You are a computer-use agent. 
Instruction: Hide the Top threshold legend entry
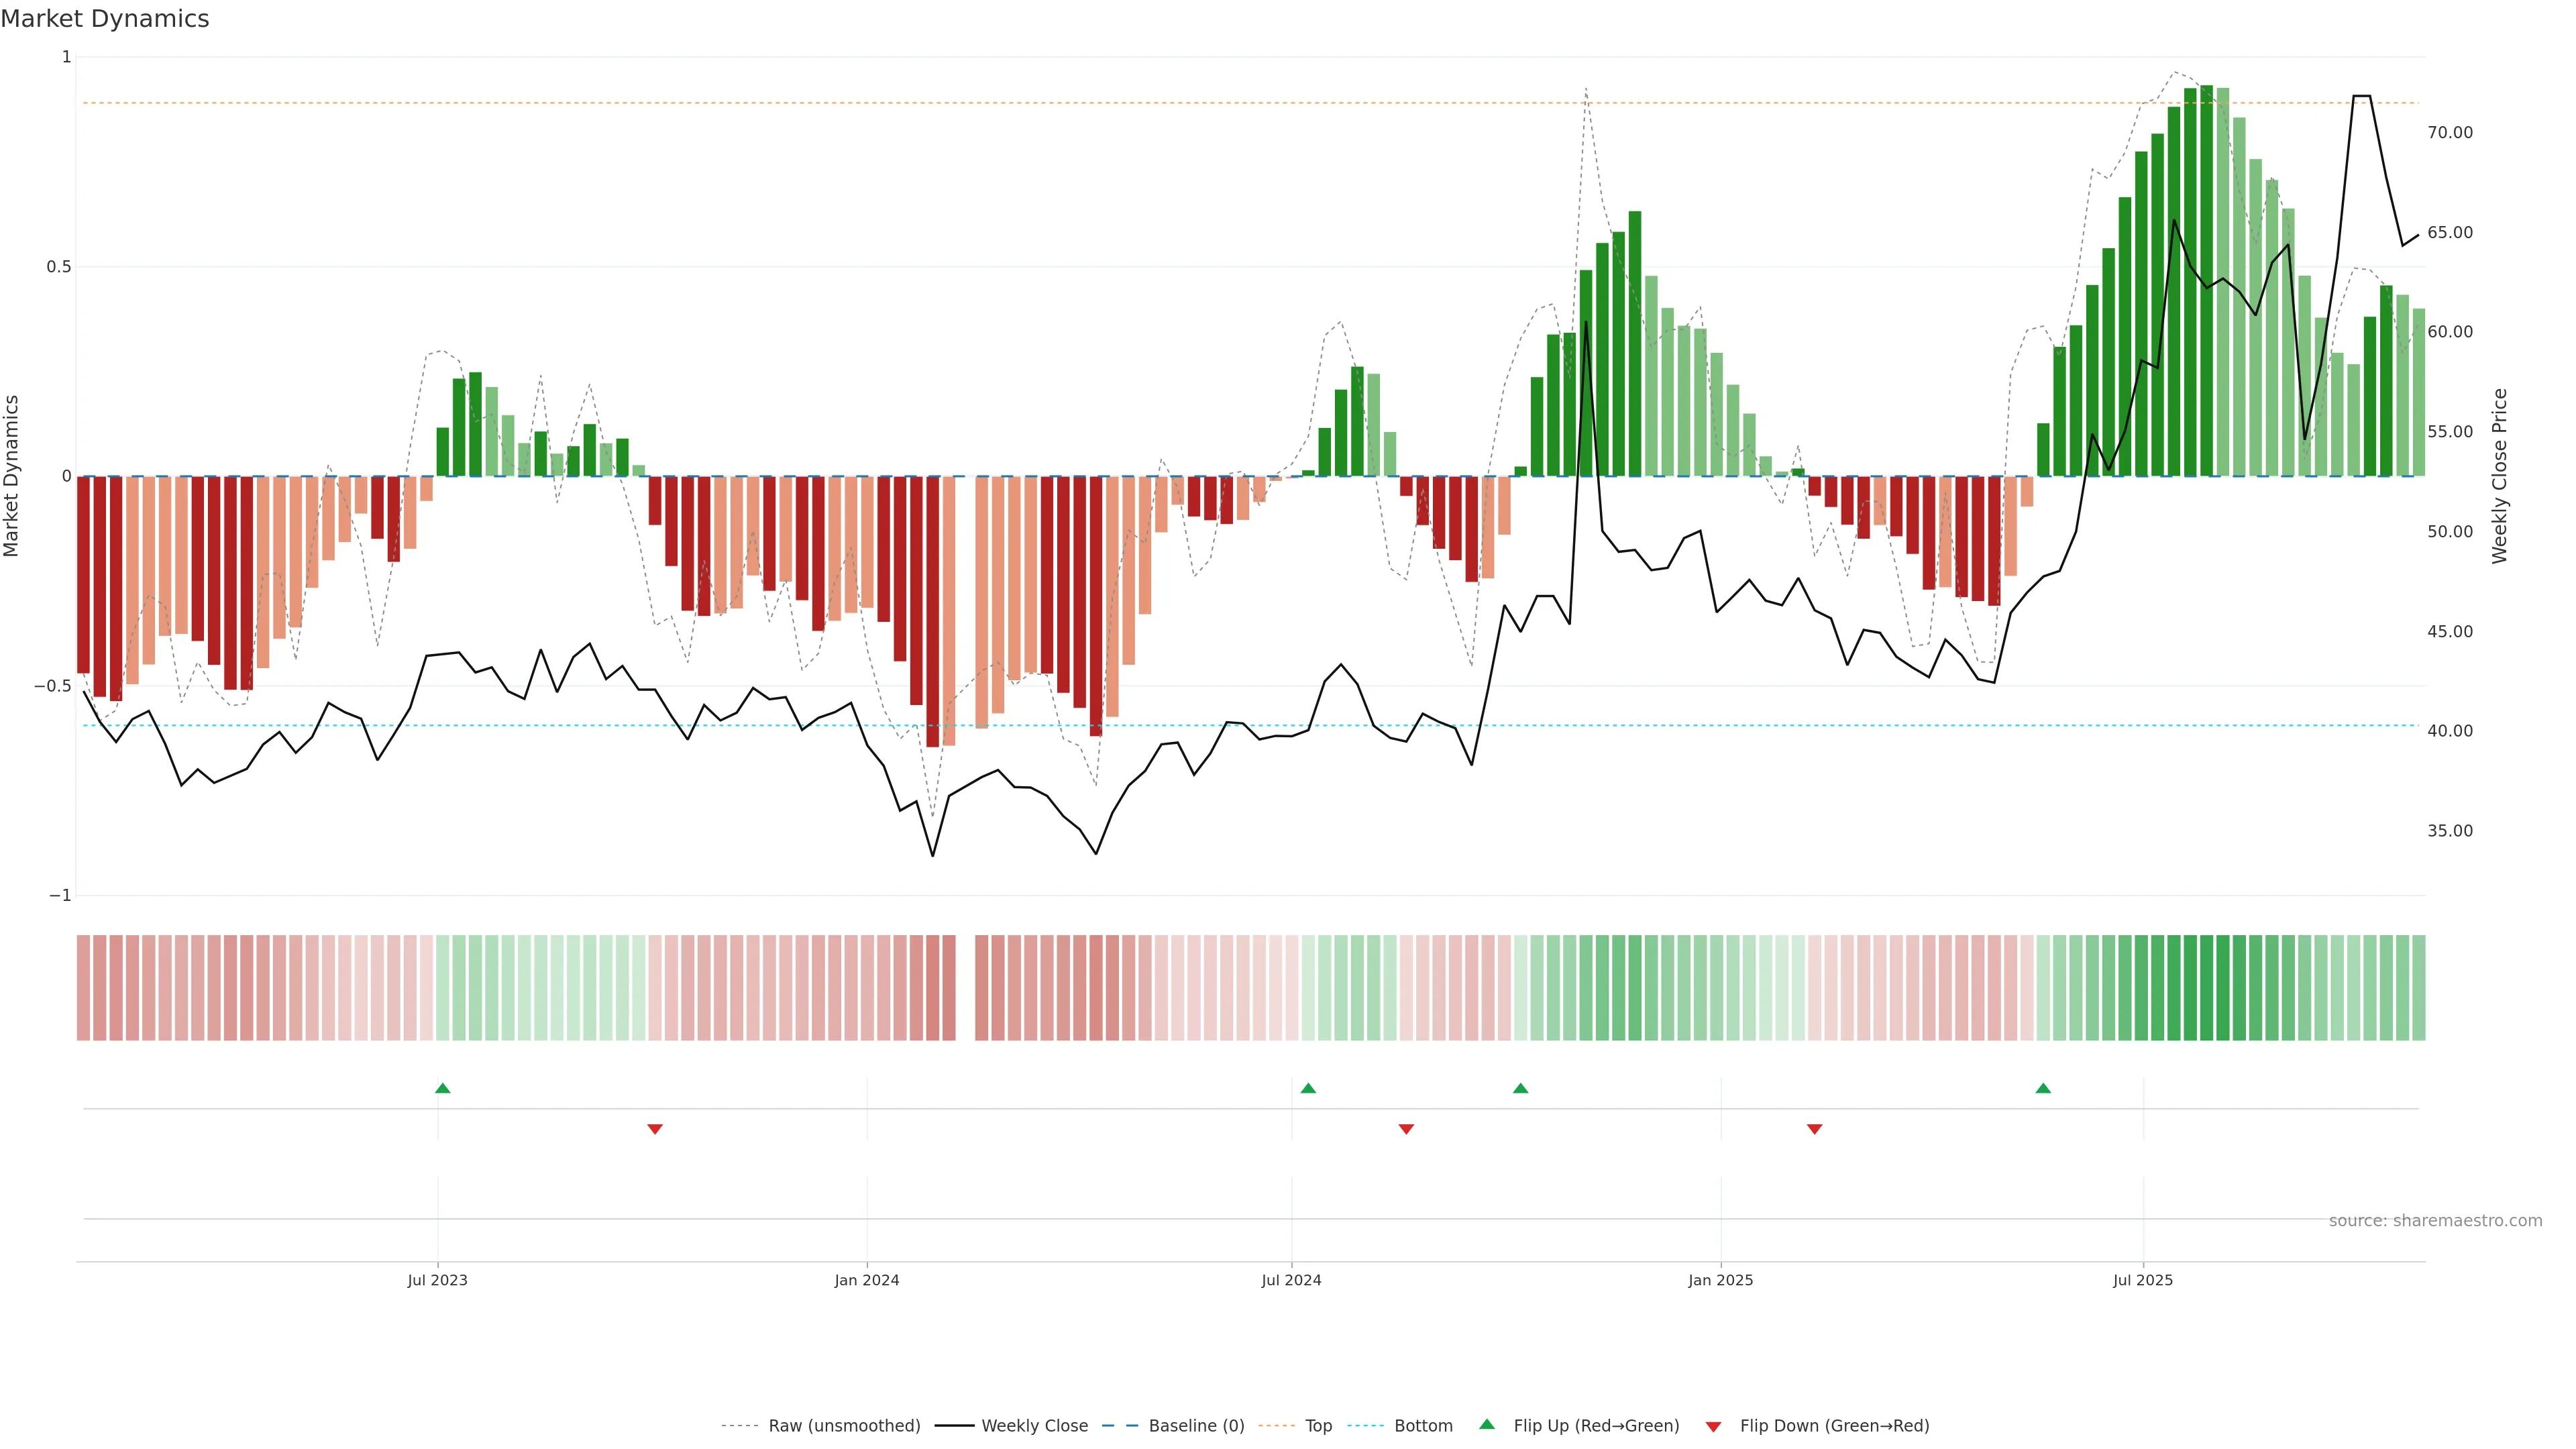pos(1318,1426)
